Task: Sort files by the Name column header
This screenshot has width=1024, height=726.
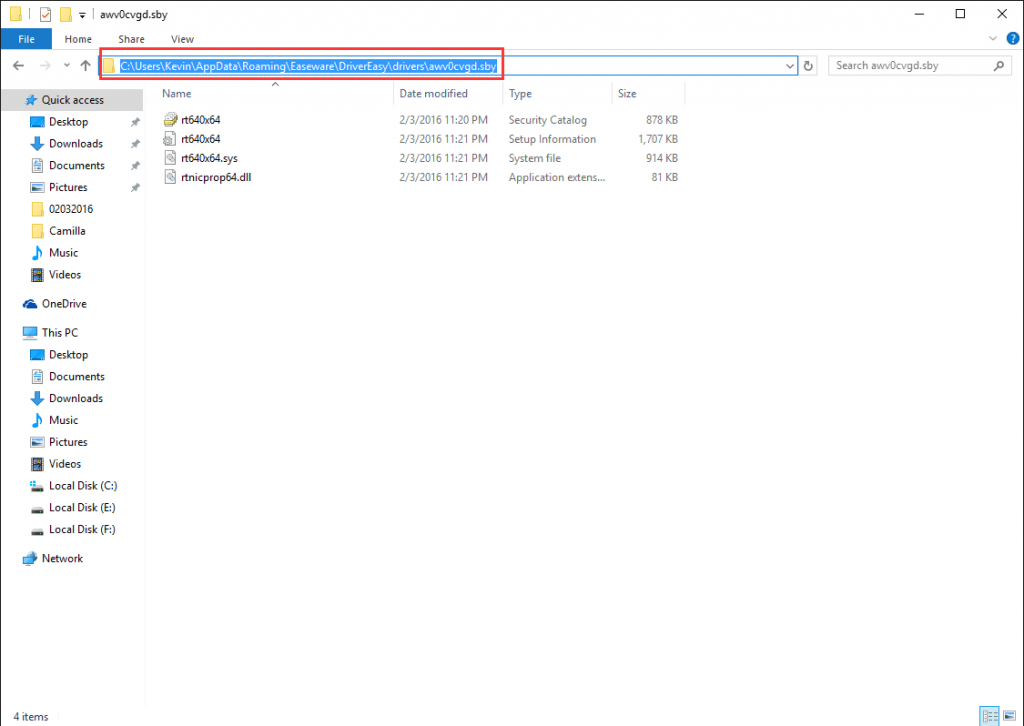Action: click(176, 93)
